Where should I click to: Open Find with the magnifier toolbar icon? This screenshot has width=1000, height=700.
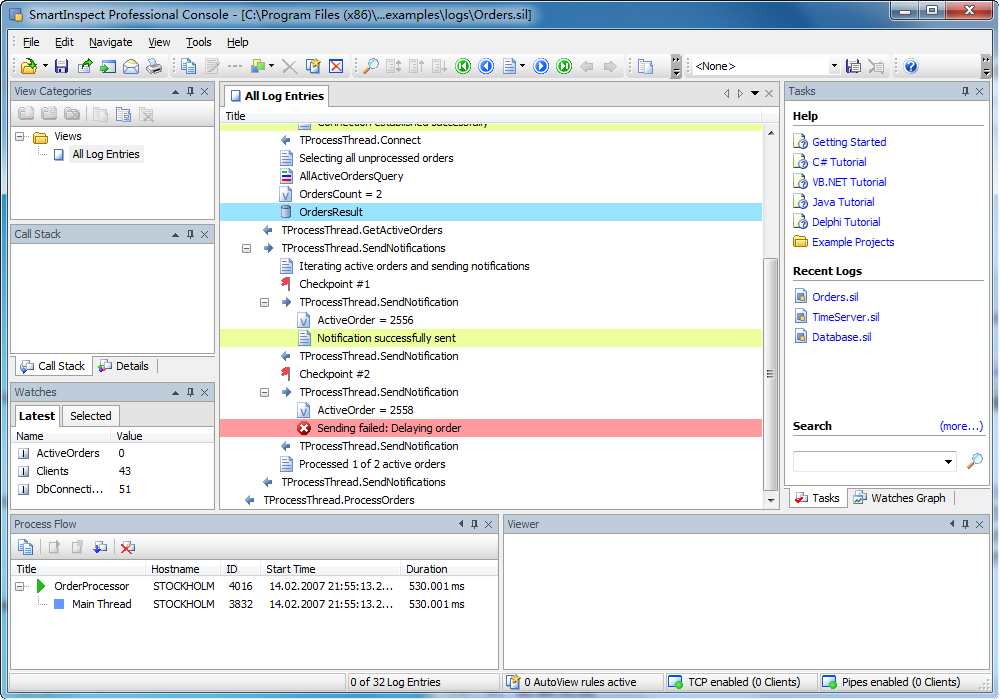[x=370, y=67]
